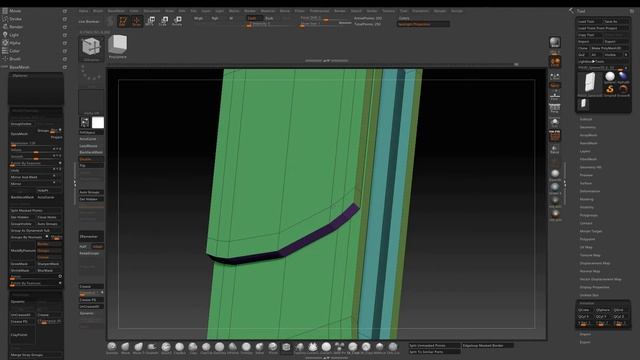This screenshot has width=640, height=360.
Task: Open the BaseMesh menu
Action: click(x=19, y=67)
